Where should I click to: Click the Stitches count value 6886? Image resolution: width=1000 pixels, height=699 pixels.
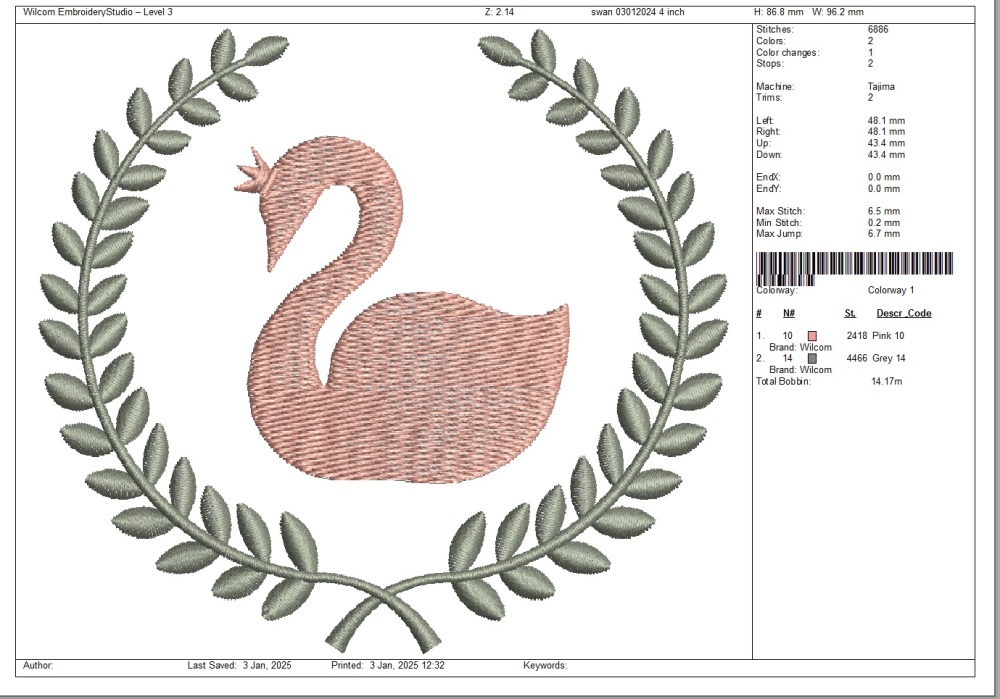(x=879, y=30)
